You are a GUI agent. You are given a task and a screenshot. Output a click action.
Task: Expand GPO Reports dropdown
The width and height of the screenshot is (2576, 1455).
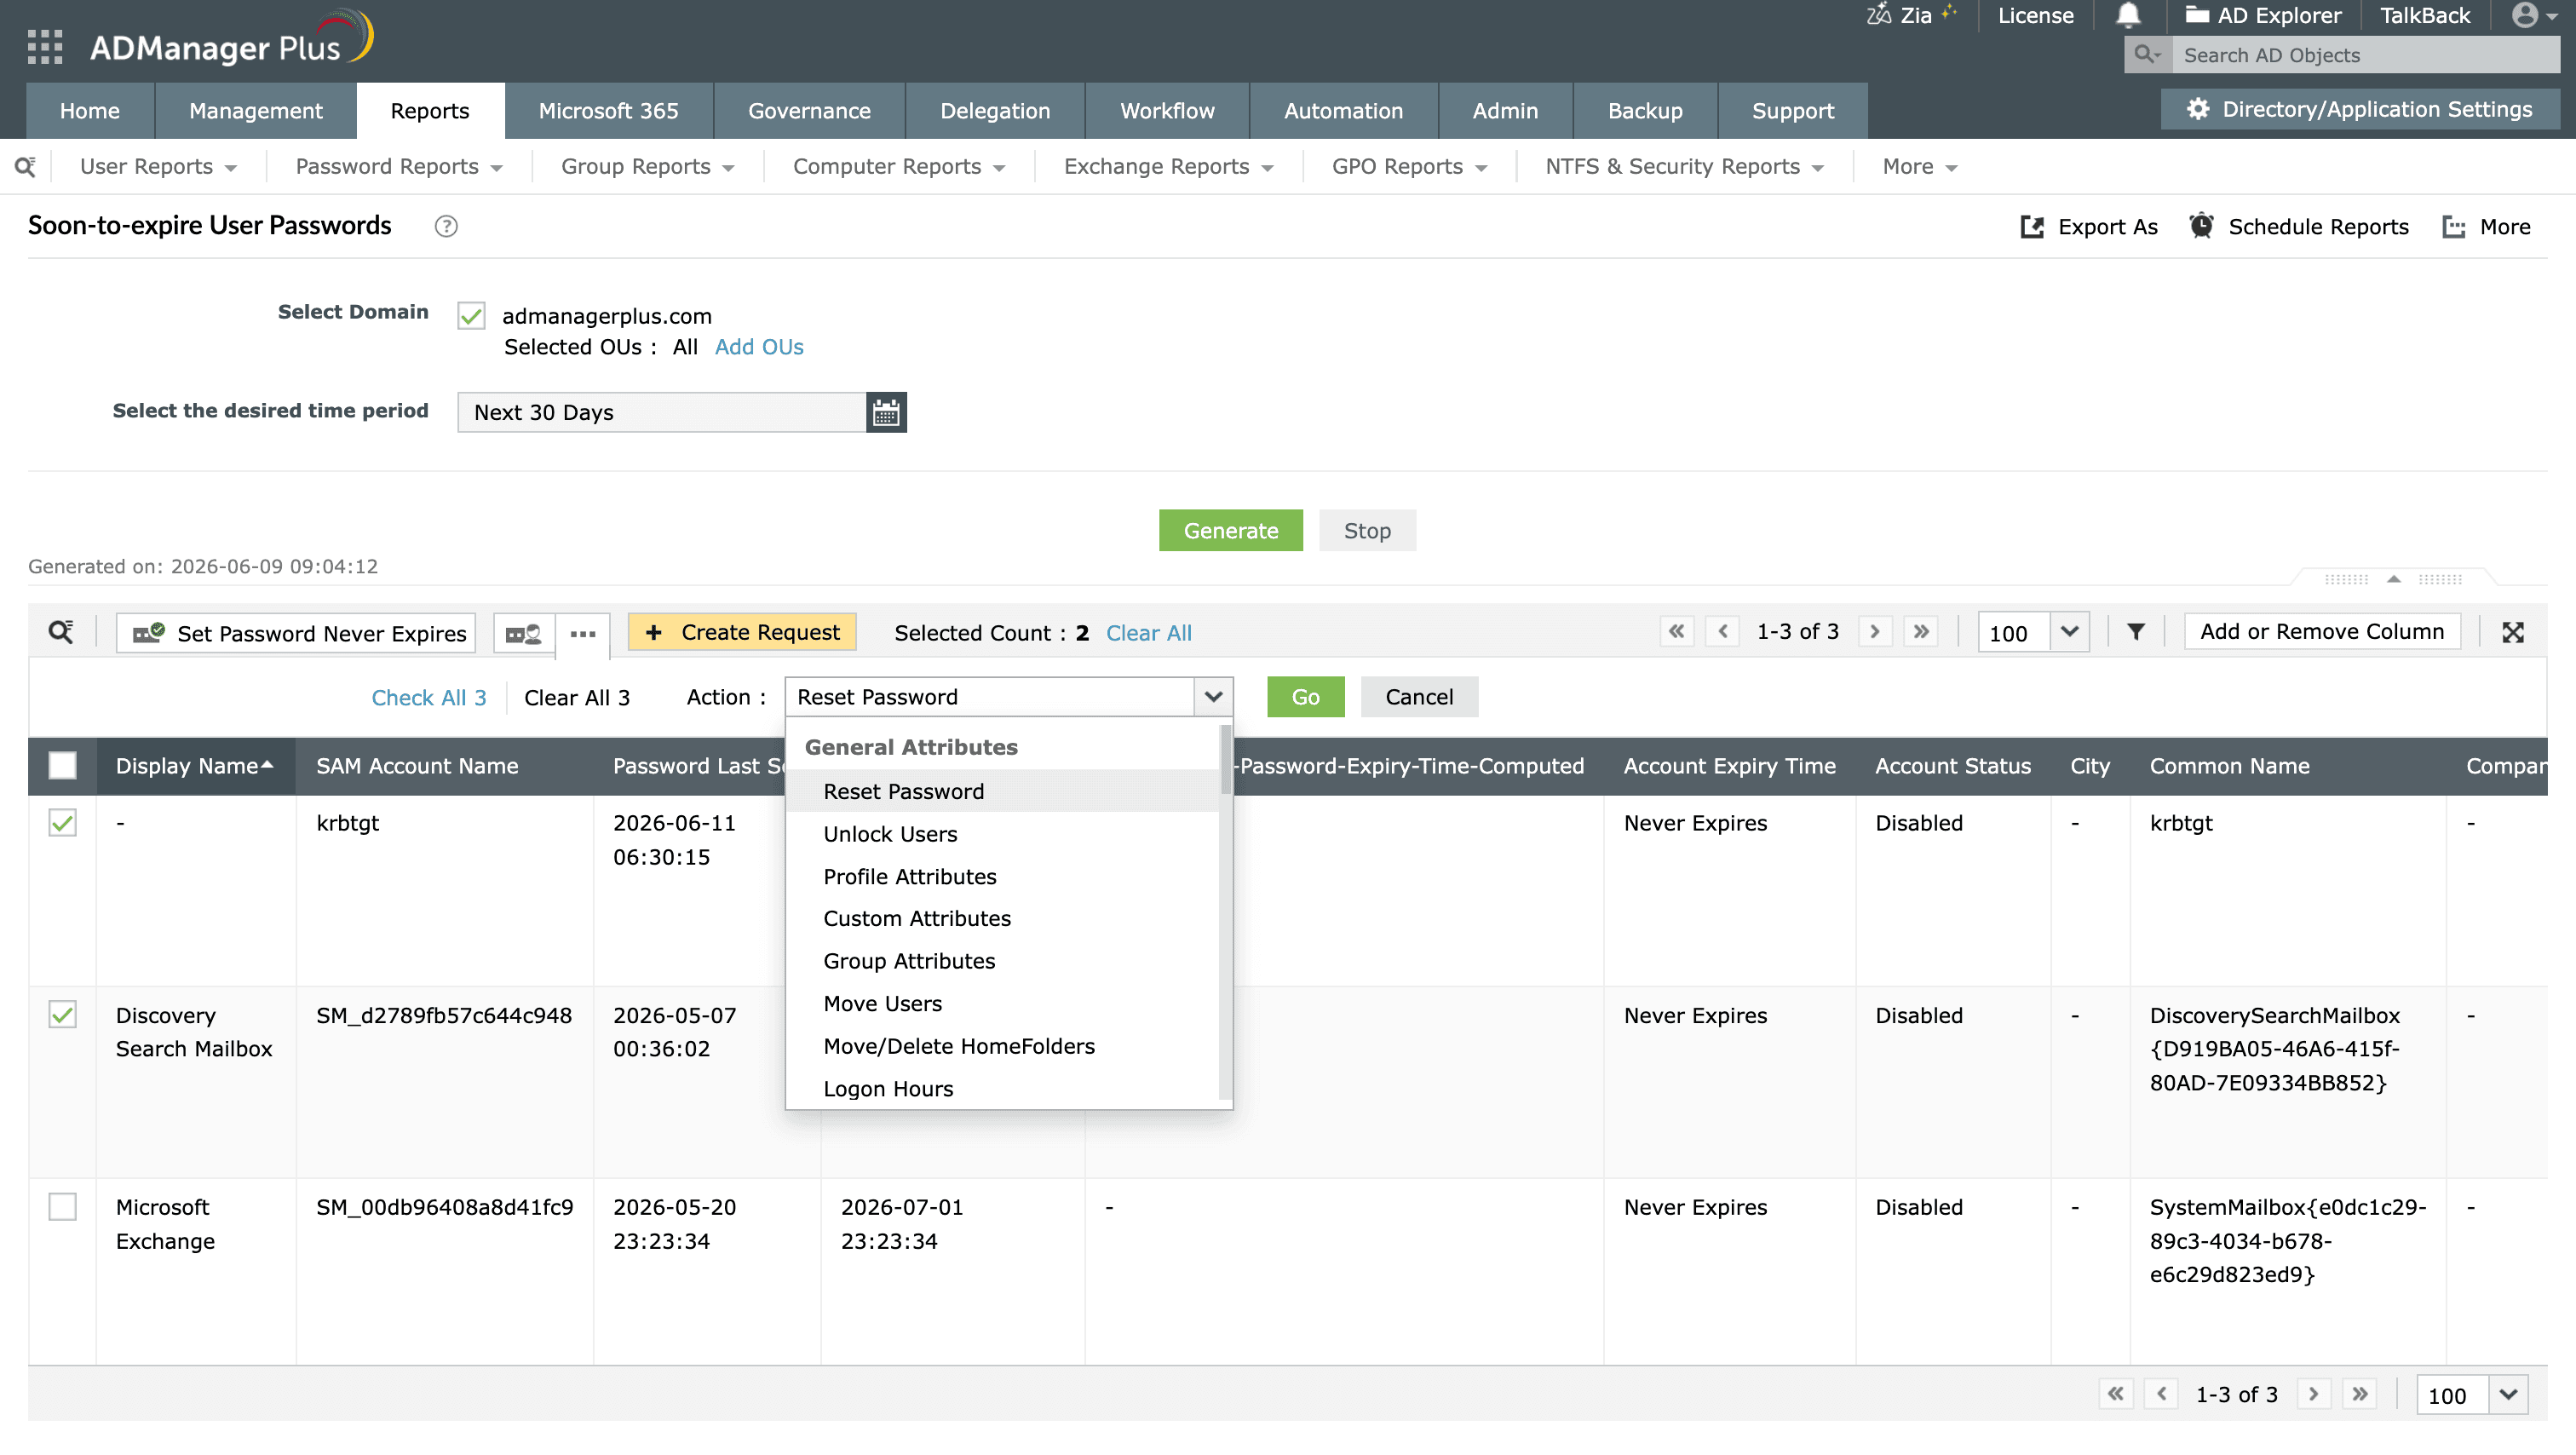(x=1409, y=166)
